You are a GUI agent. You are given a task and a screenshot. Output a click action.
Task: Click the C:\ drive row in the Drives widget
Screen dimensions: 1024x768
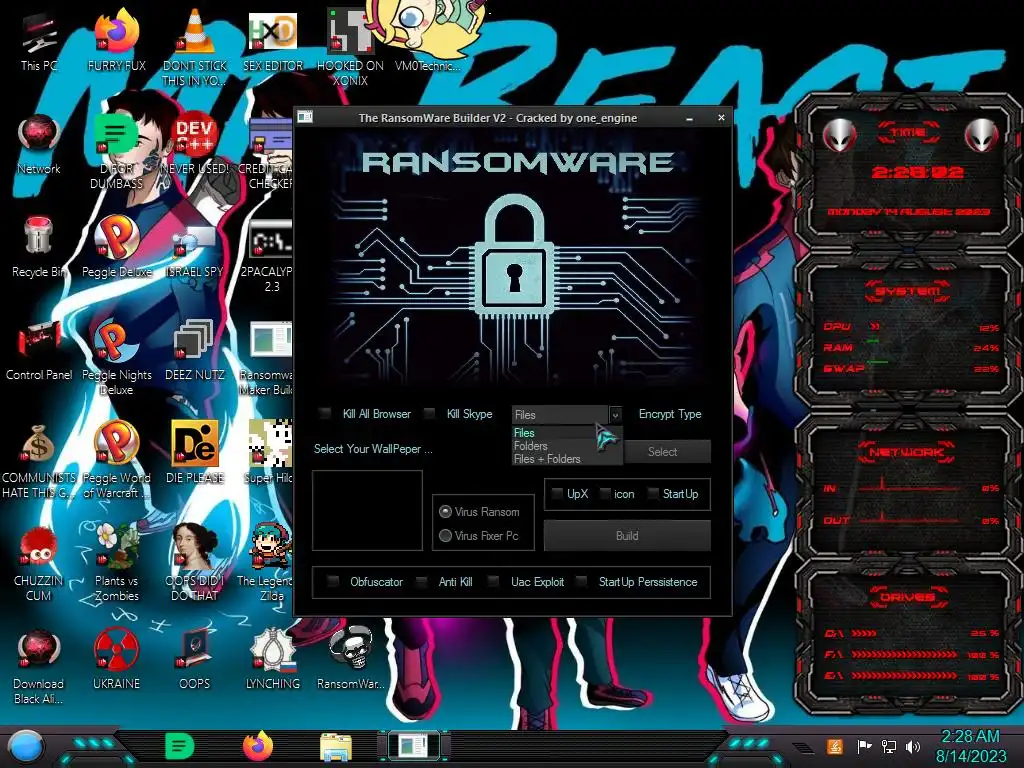(x=911, y=633)
